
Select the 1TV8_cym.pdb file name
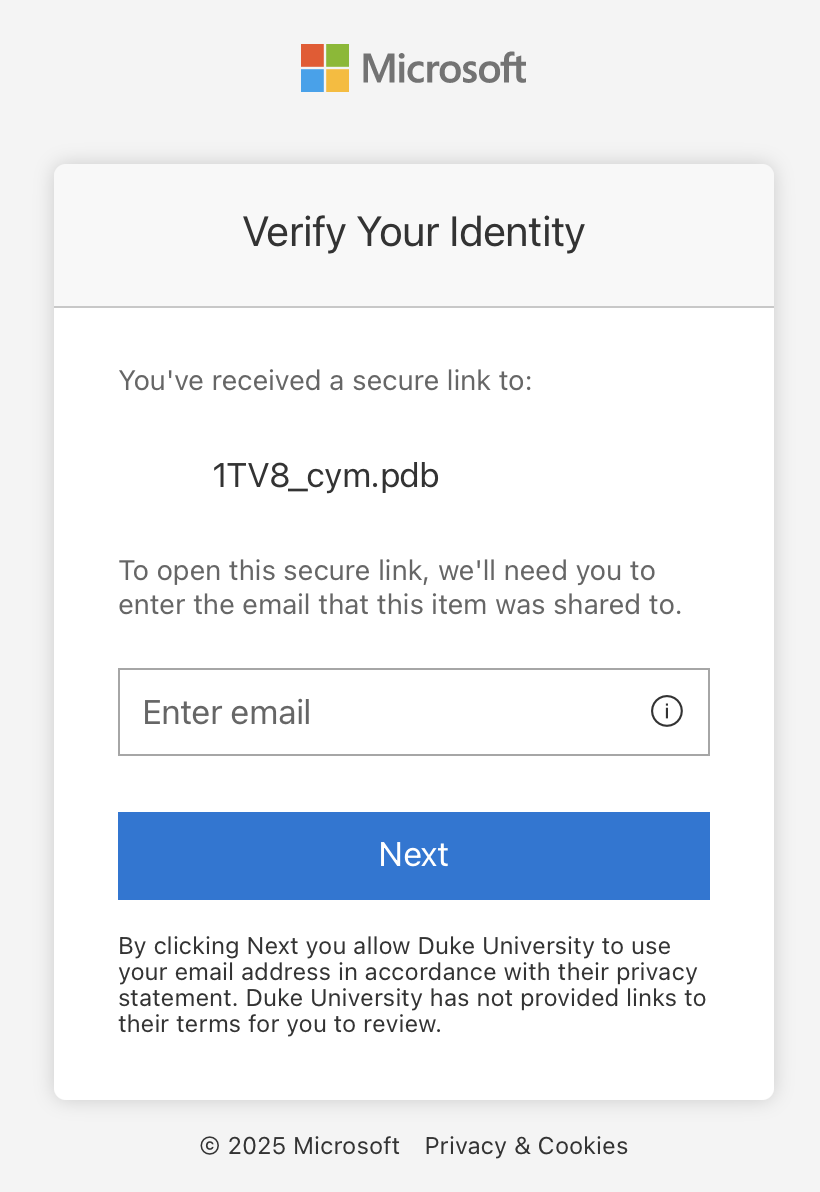(326, 476)
